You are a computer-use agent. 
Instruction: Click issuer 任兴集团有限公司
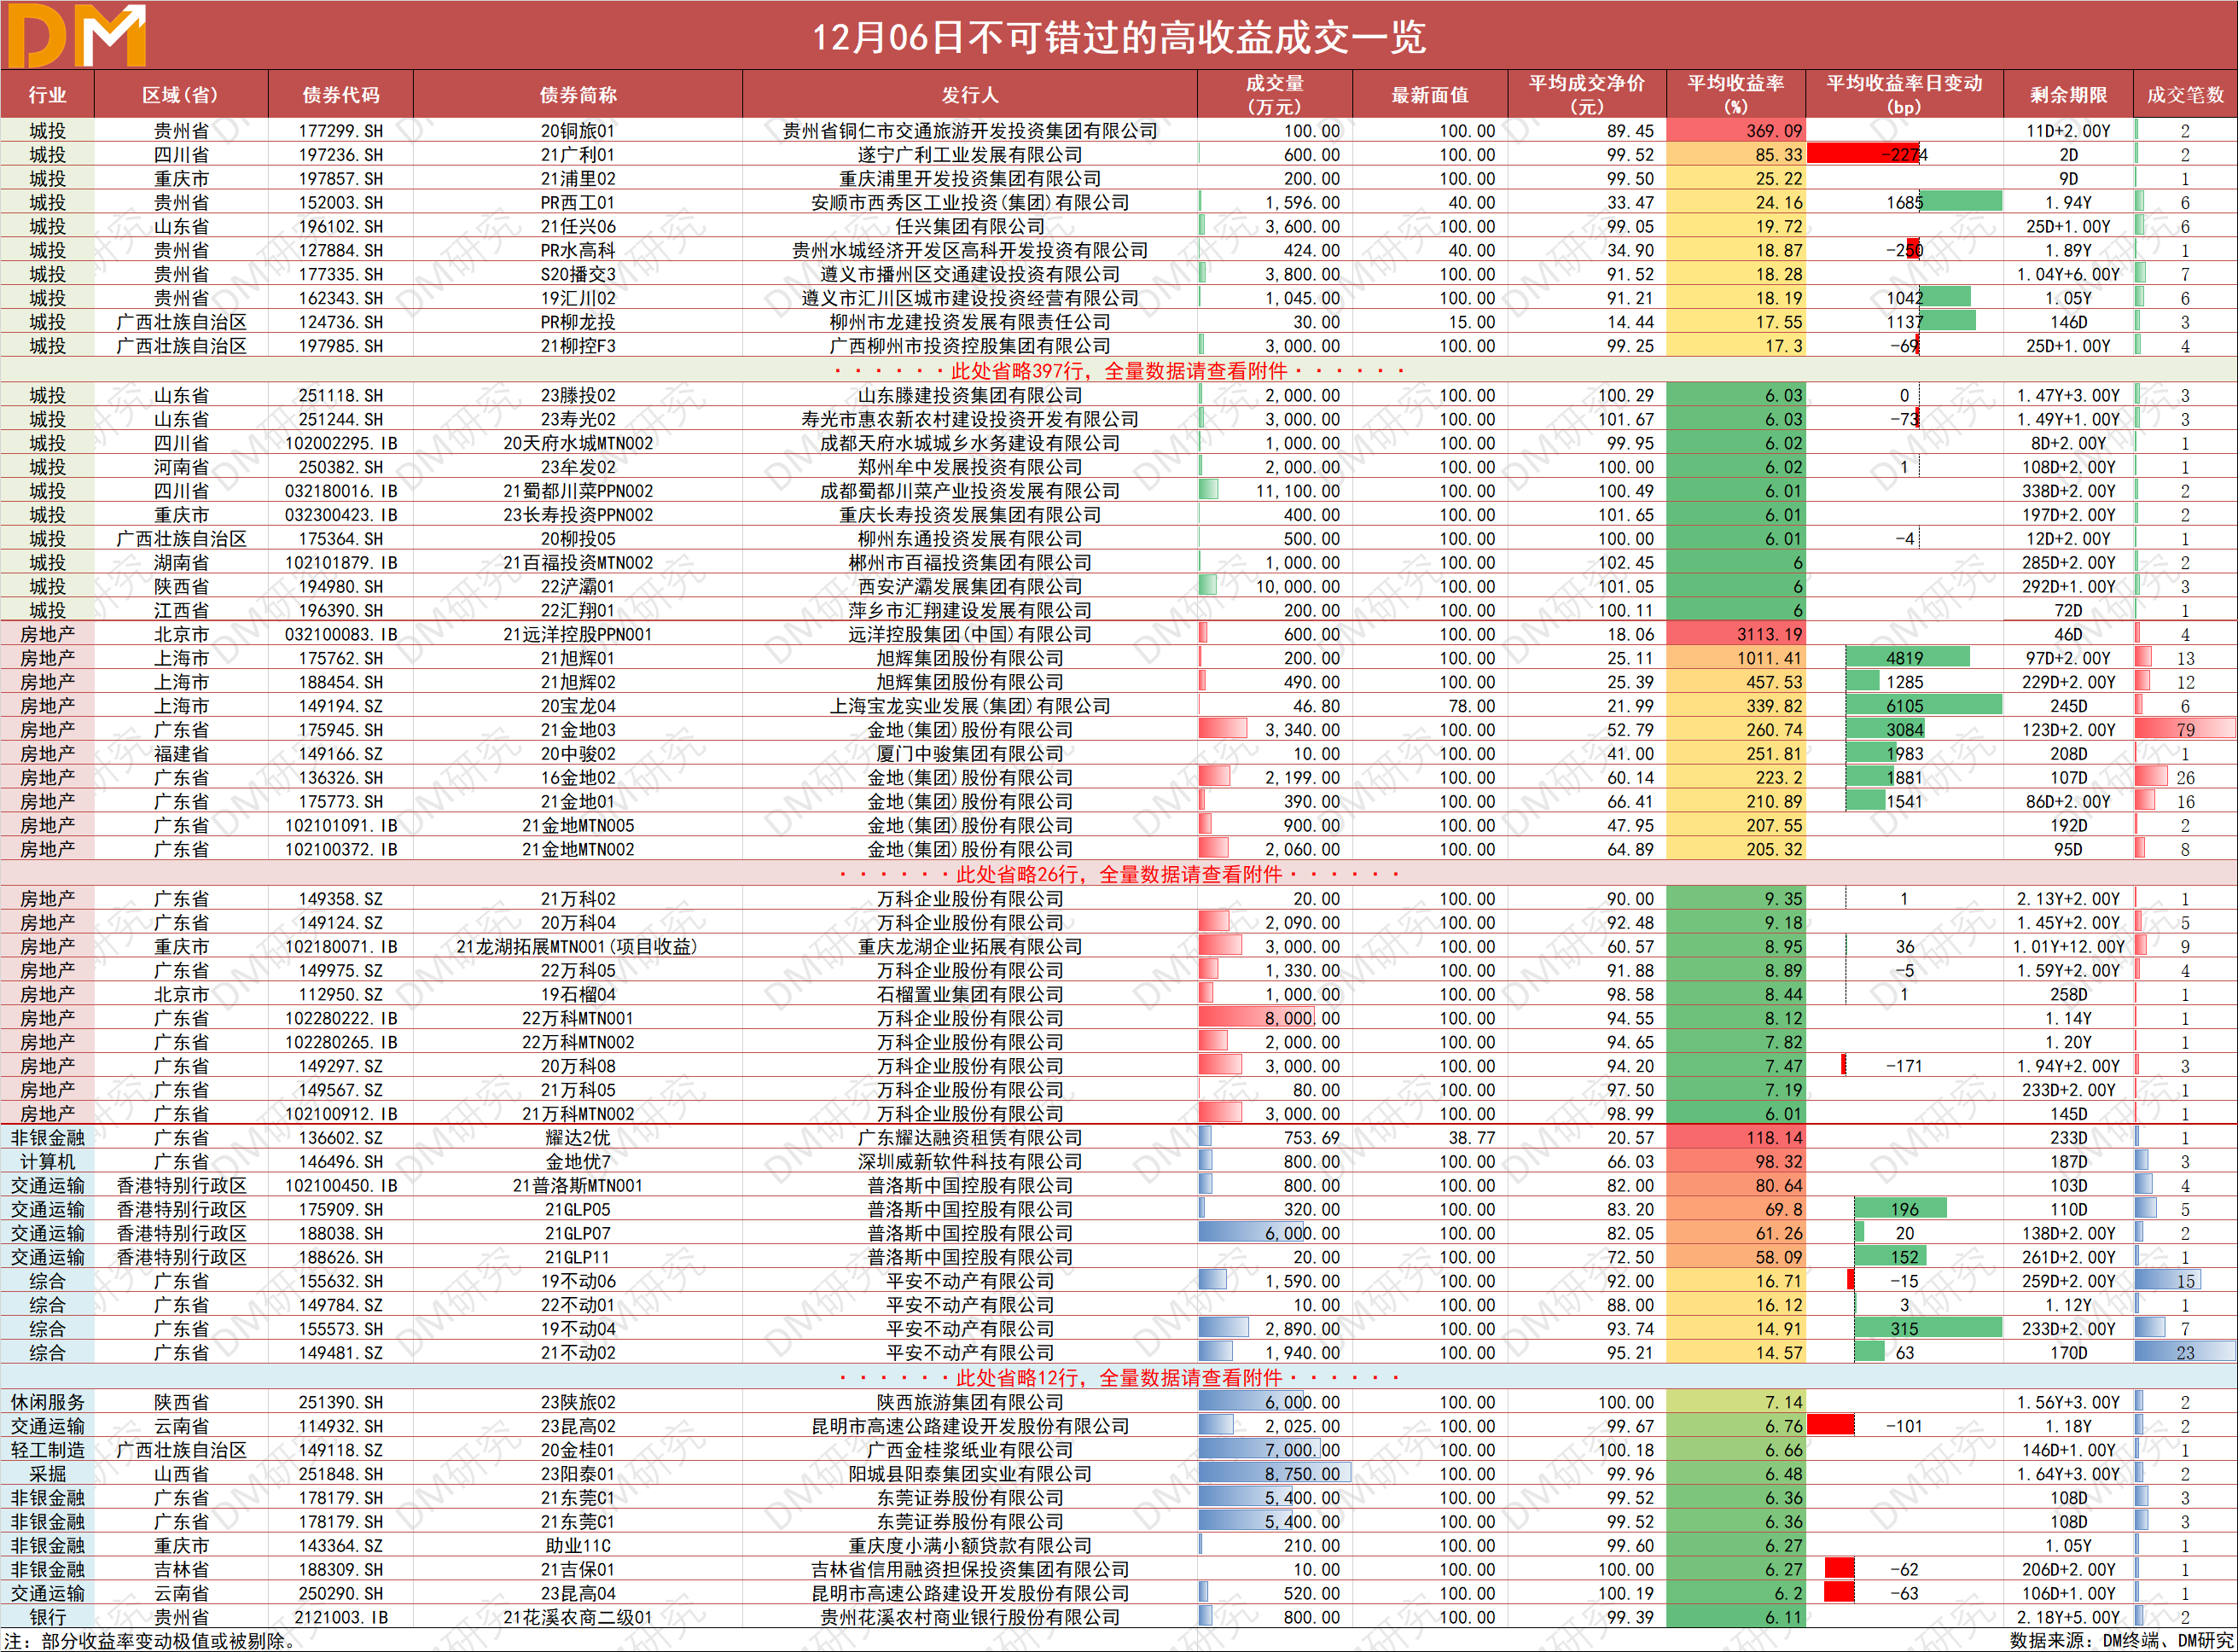970,227
